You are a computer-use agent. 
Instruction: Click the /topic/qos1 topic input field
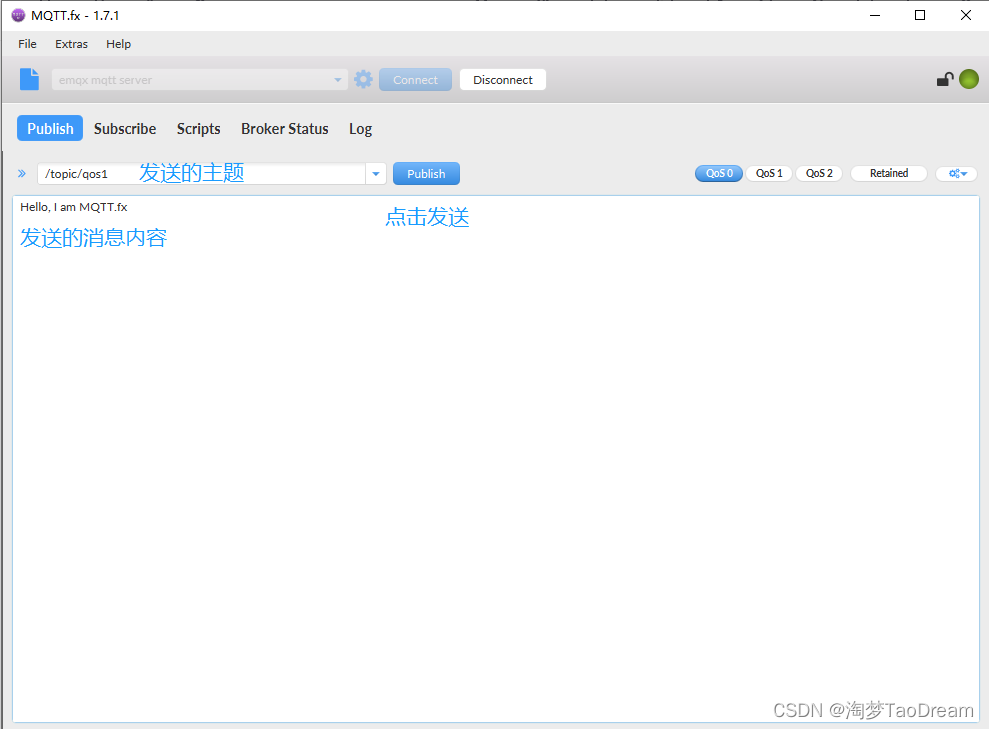tap(201, 173)
